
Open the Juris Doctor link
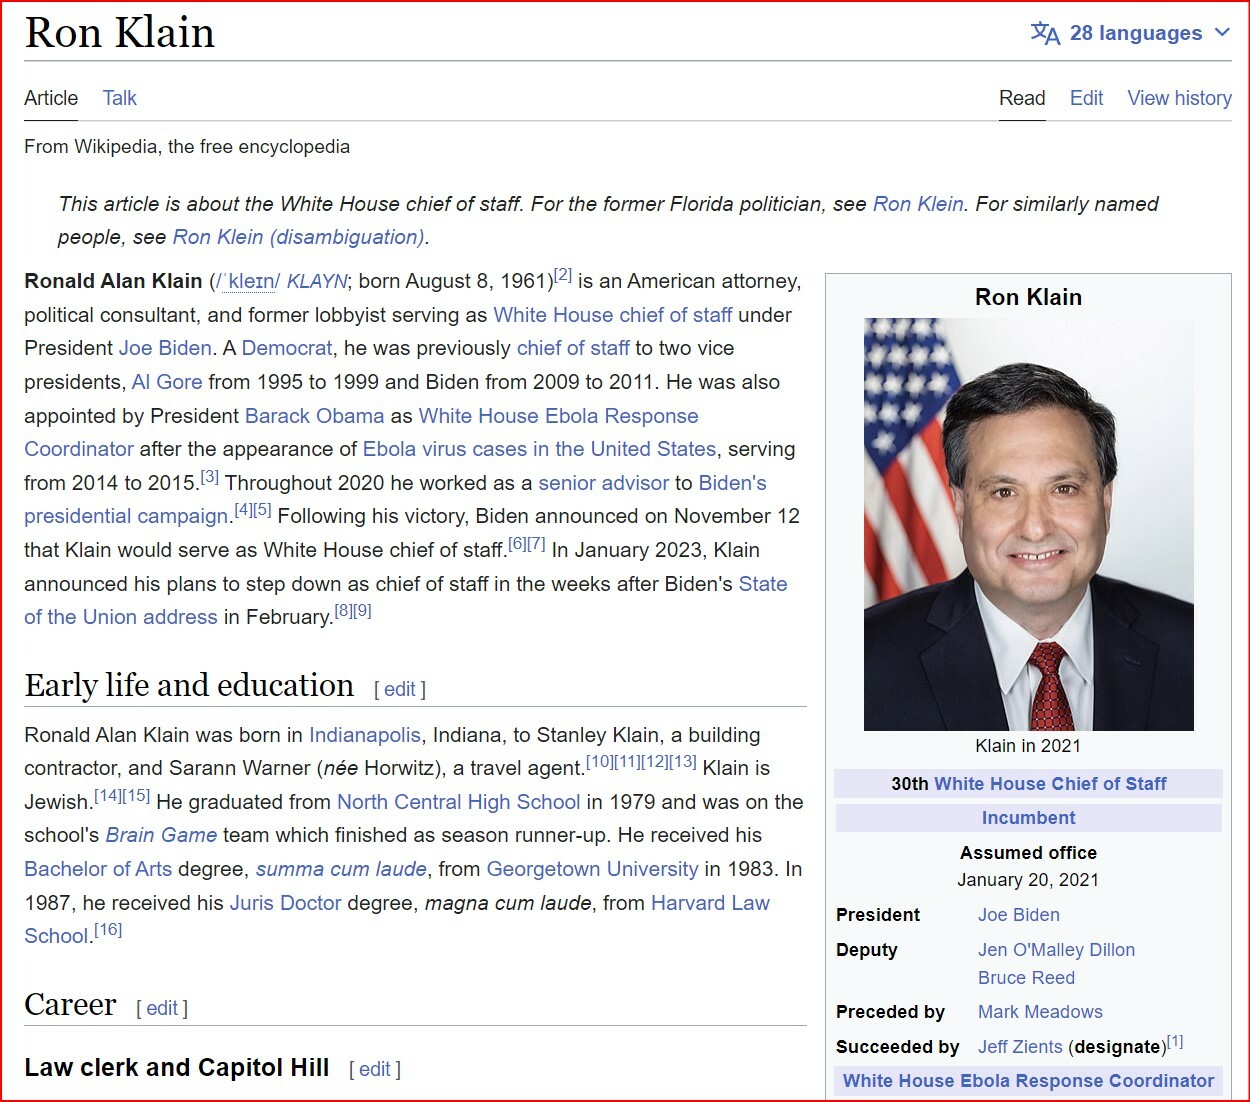pos(286,903)
